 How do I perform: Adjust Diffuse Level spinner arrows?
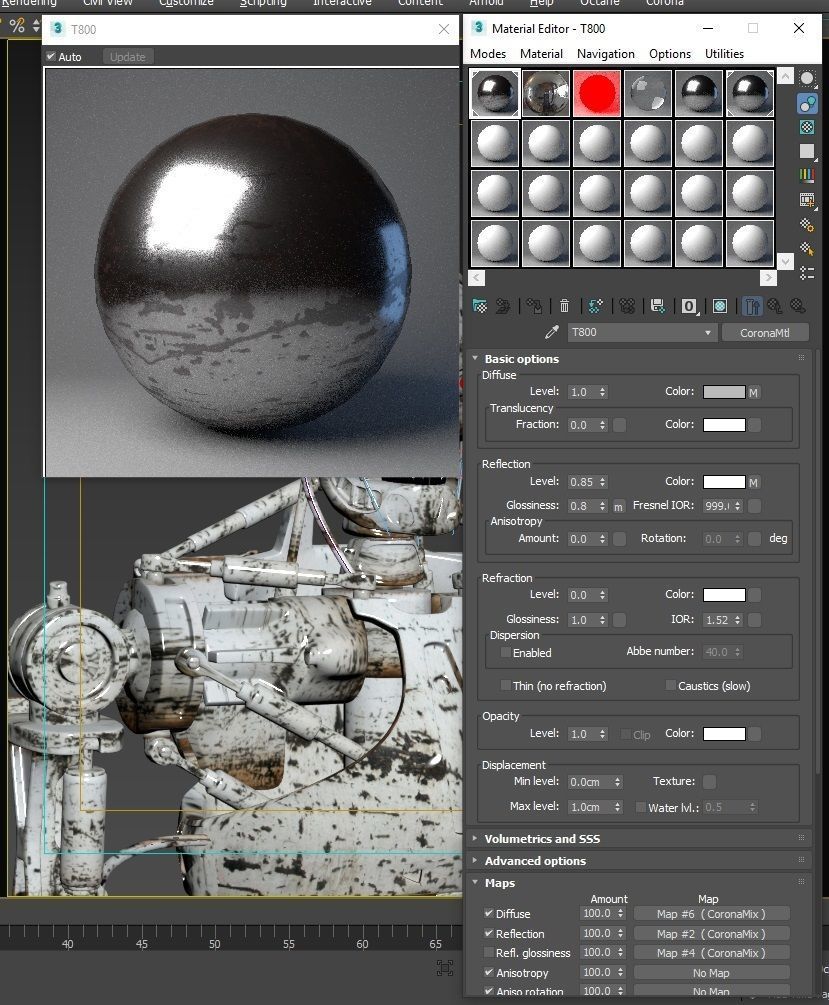pos(602,392)
